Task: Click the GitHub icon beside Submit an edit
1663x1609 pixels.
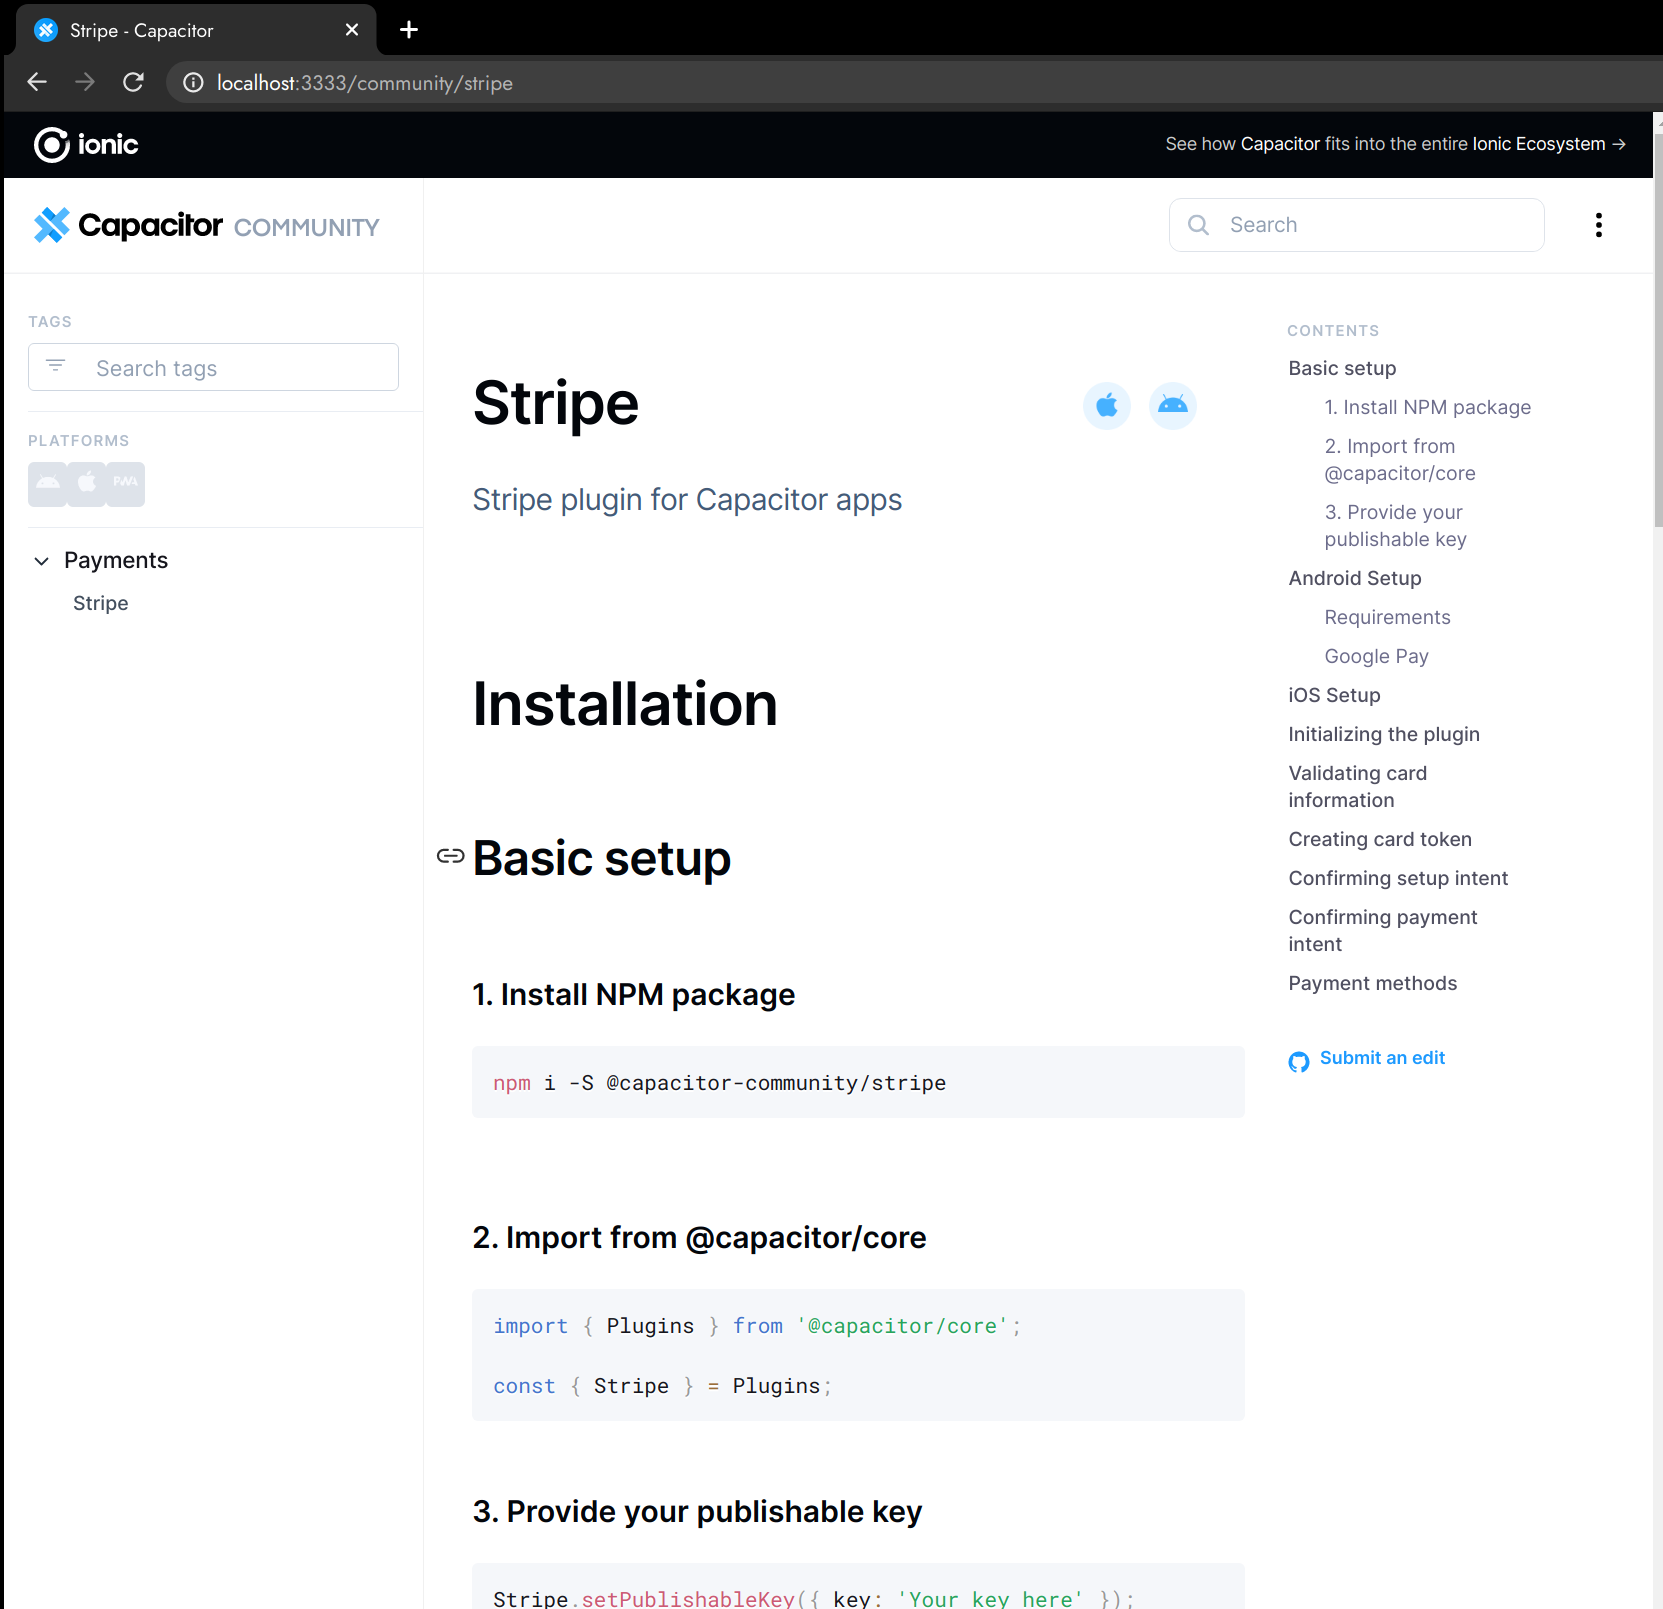Action: [x=1299, y=1062]
